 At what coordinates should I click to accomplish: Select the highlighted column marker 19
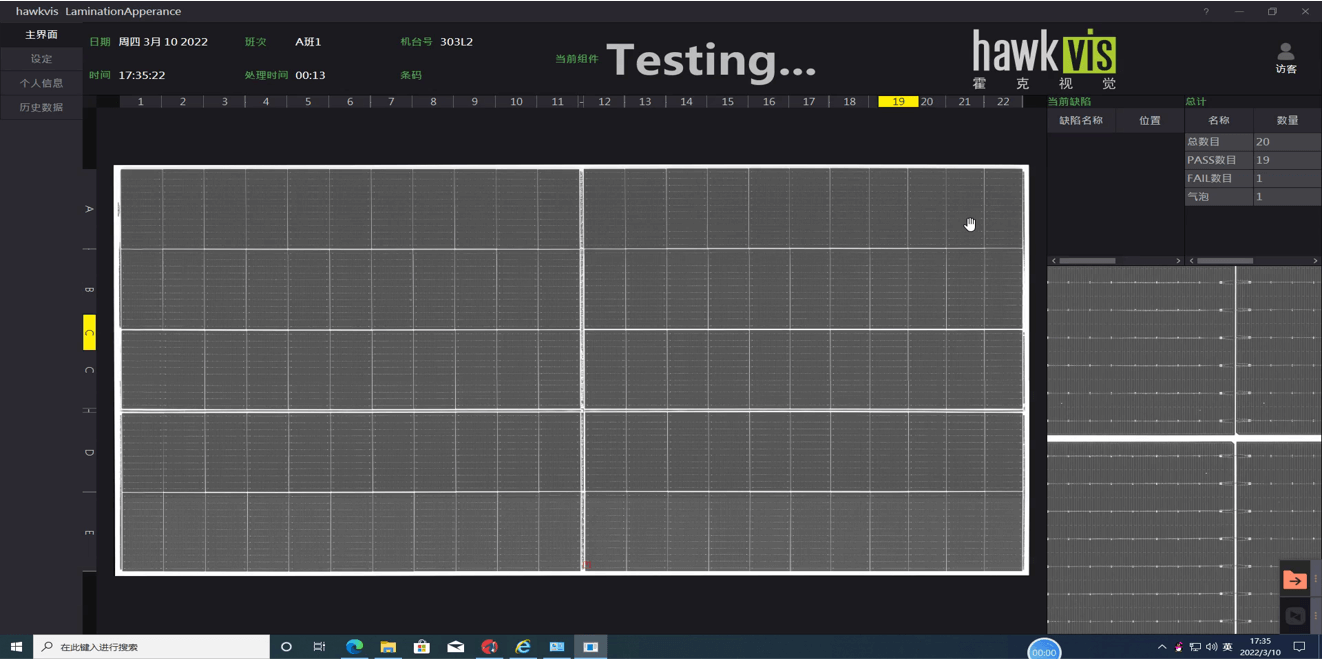pos(898,102)
